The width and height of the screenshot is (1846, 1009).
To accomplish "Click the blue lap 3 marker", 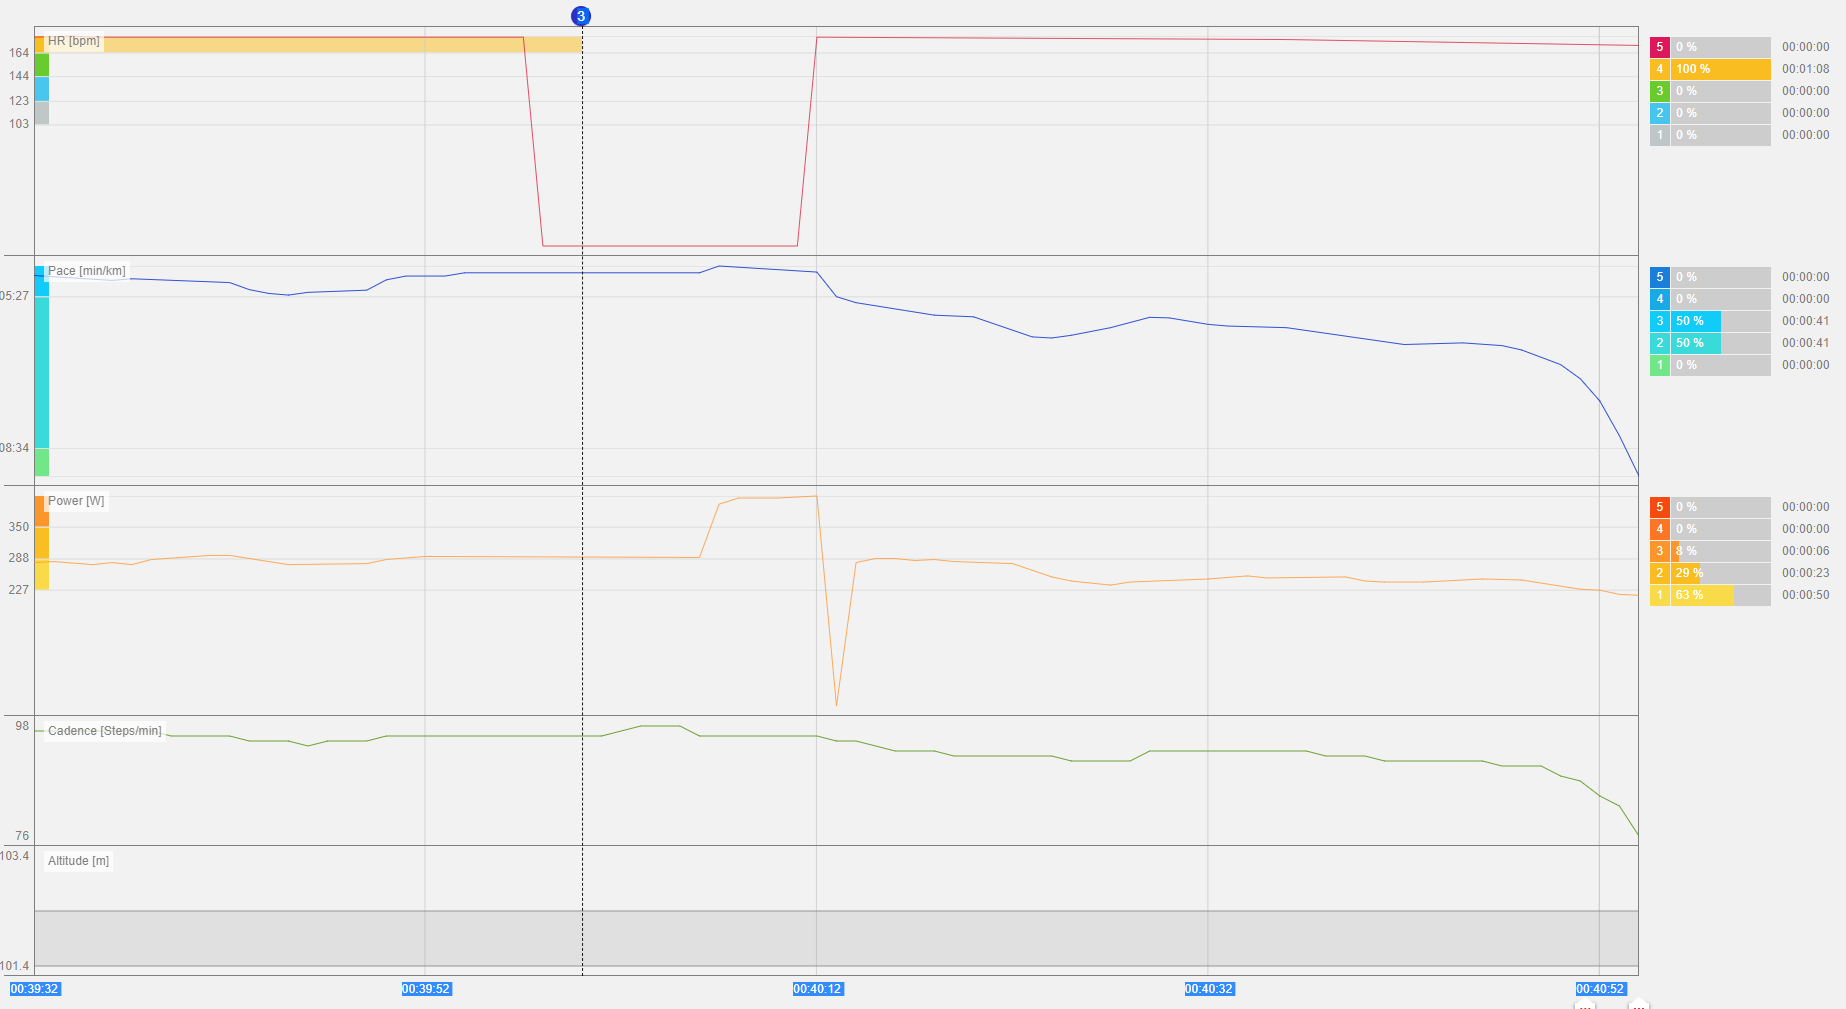I will (581, 16).
